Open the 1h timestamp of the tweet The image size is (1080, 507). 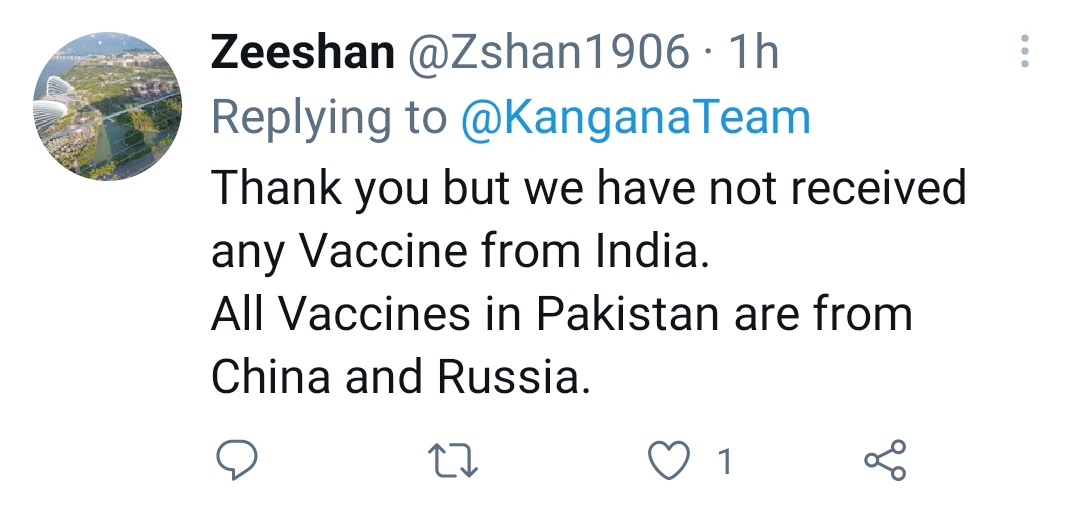(x=753, y=52)
